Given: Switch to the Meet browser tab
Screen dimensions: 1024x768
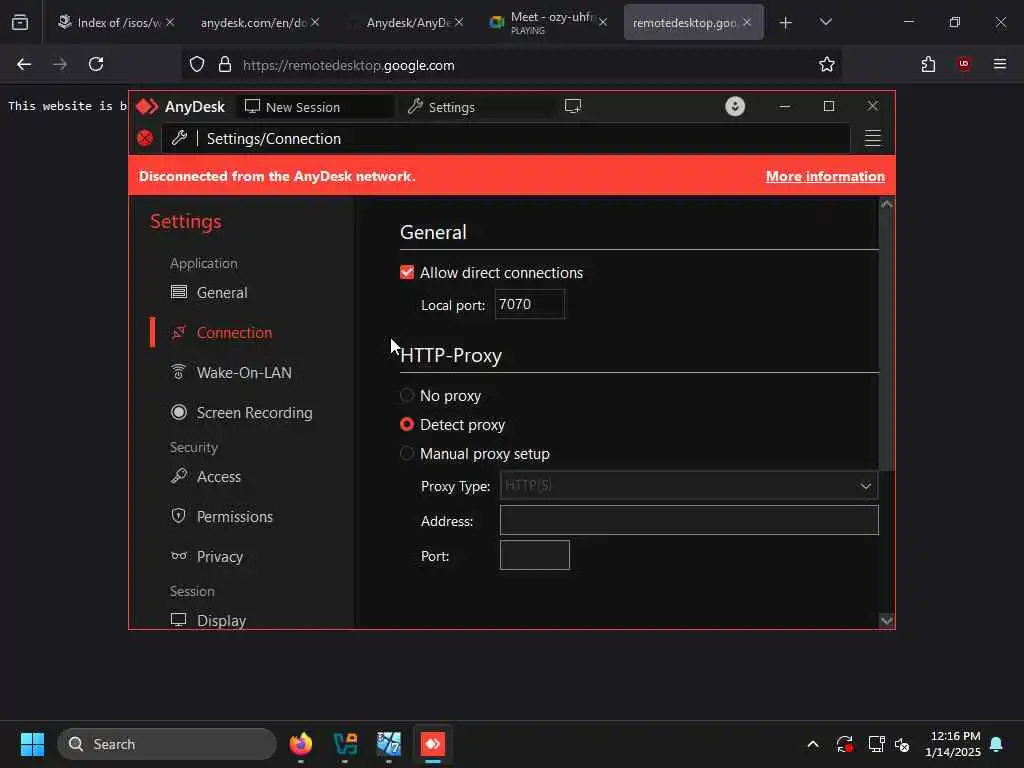Looking at the screenshot, I should (x=549, y=23).
